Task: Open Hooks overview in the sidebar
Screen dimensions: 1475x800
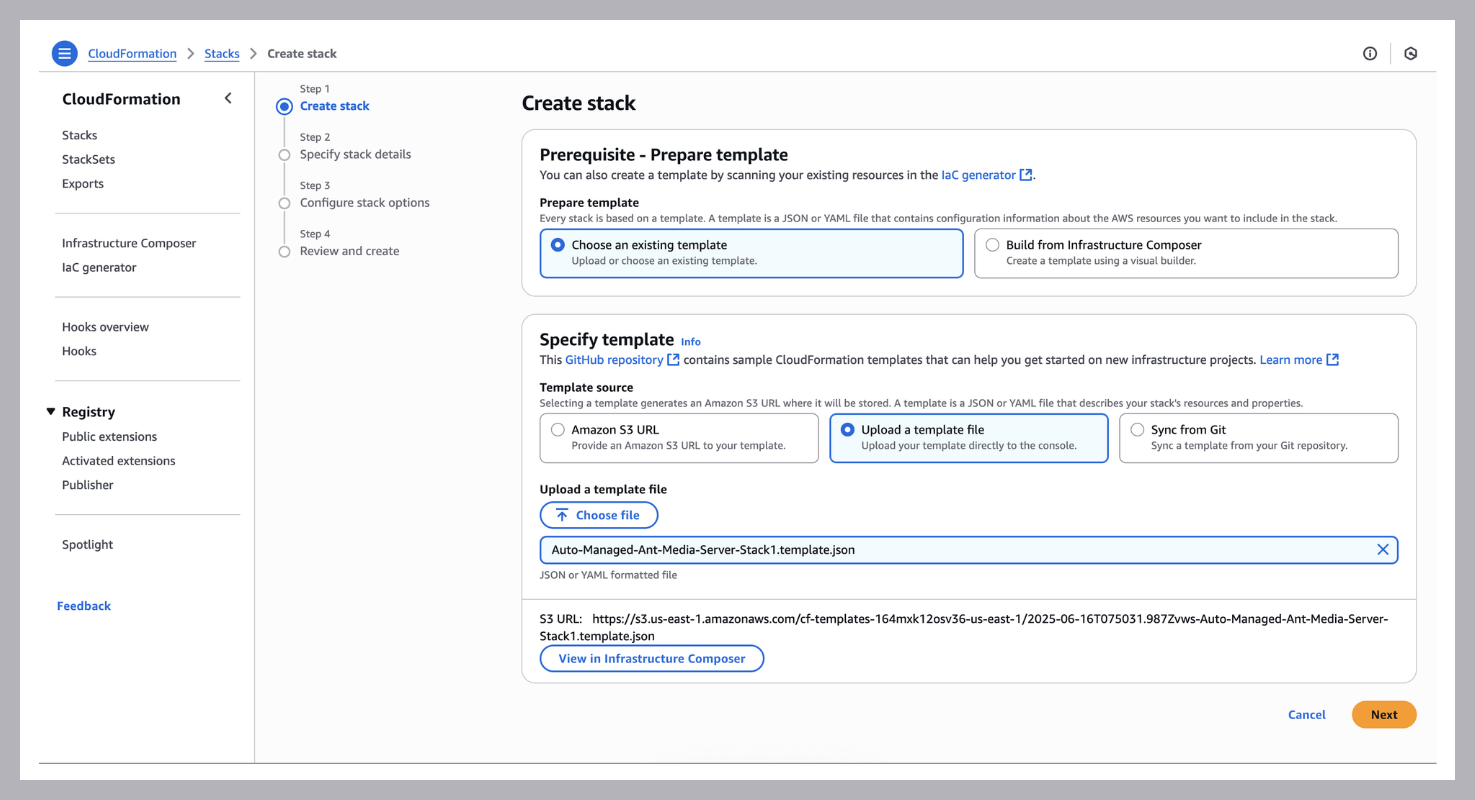Action: (105, 327)
